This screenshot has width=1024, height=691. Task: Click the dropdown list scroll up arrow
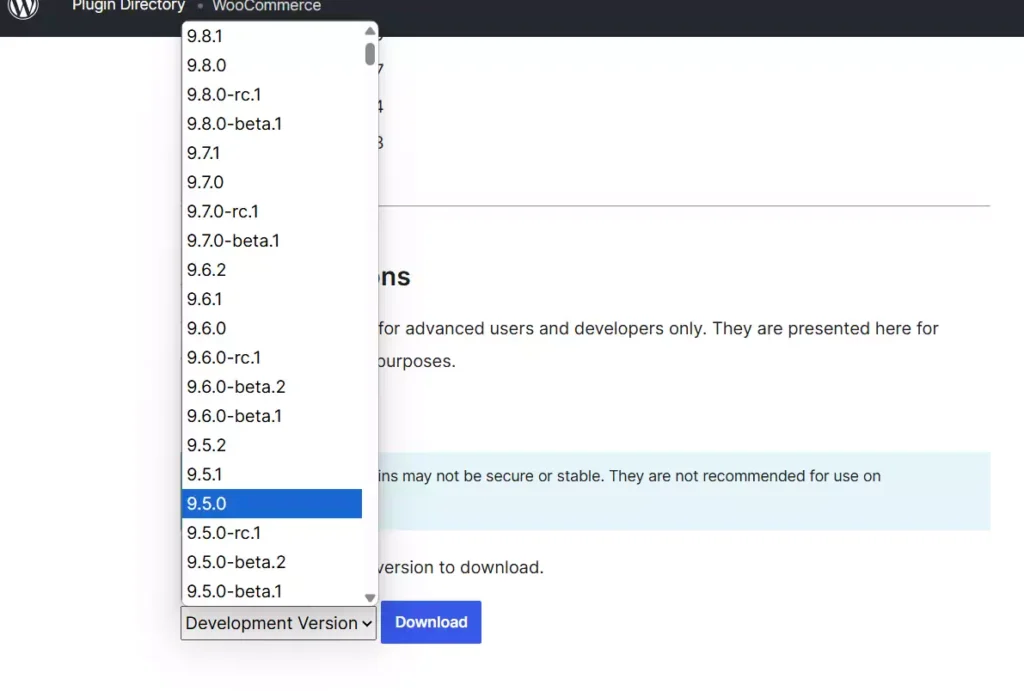(x=370, y=31)
